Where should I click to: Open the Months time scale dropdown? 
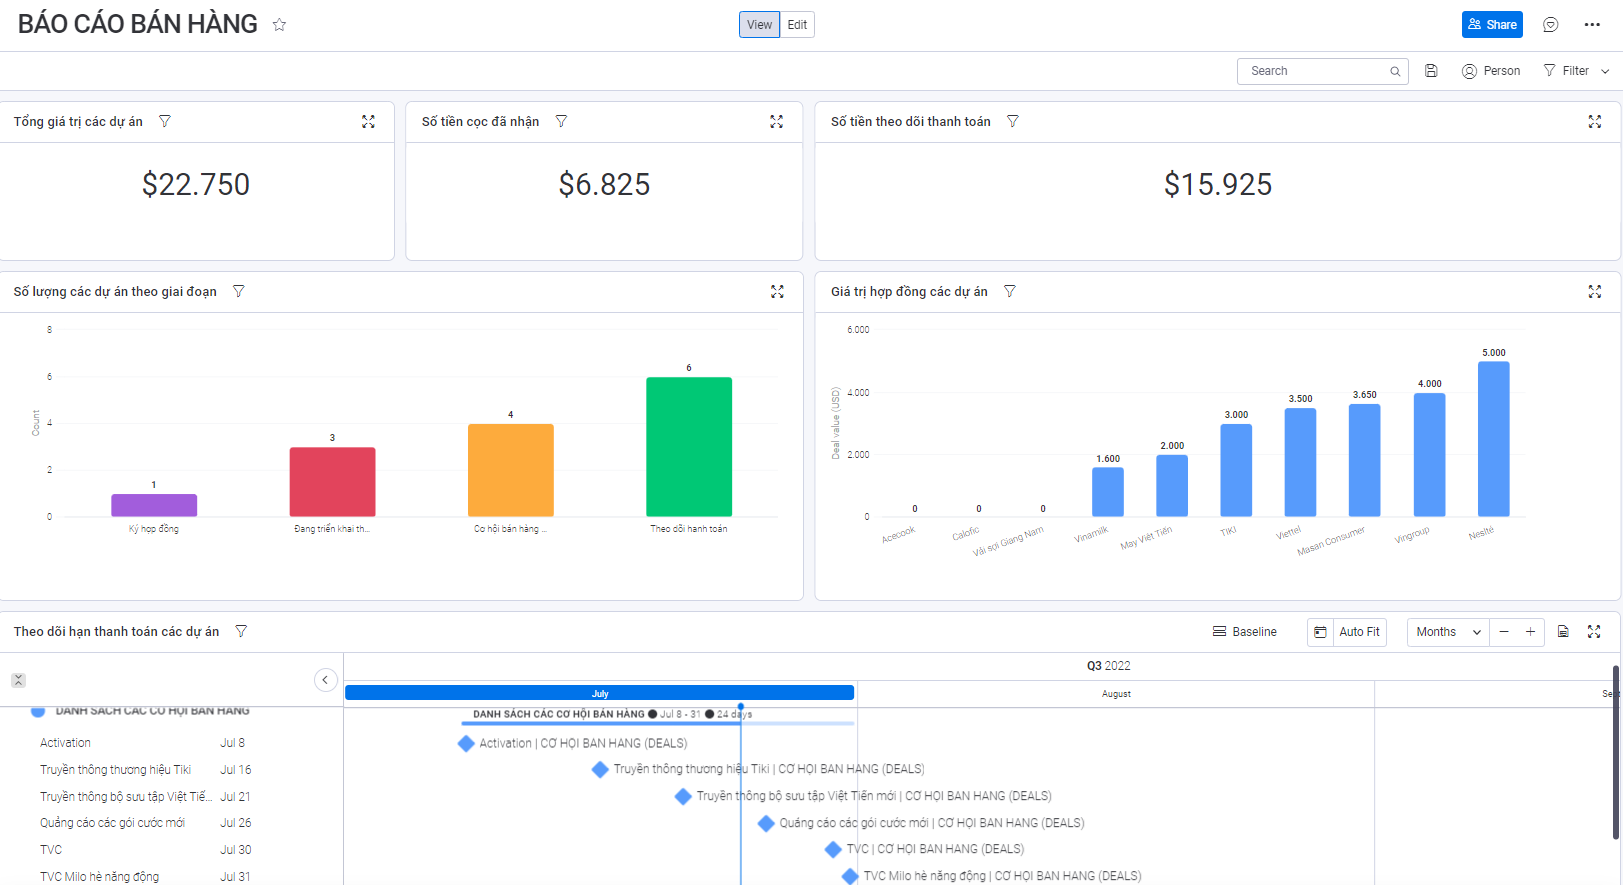[x=1447, y=632]
